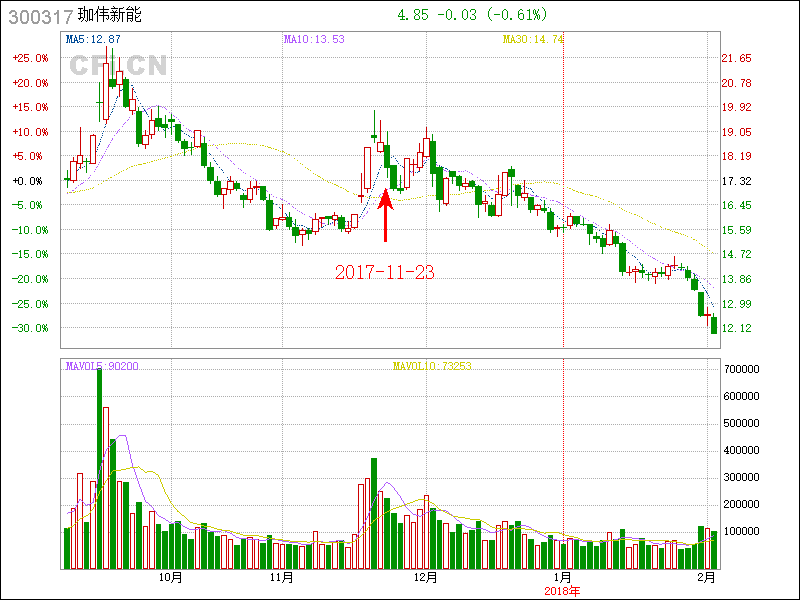Click the -30.0% label on left axis
This screenshot has height=600, width=800.
[30, 328]
